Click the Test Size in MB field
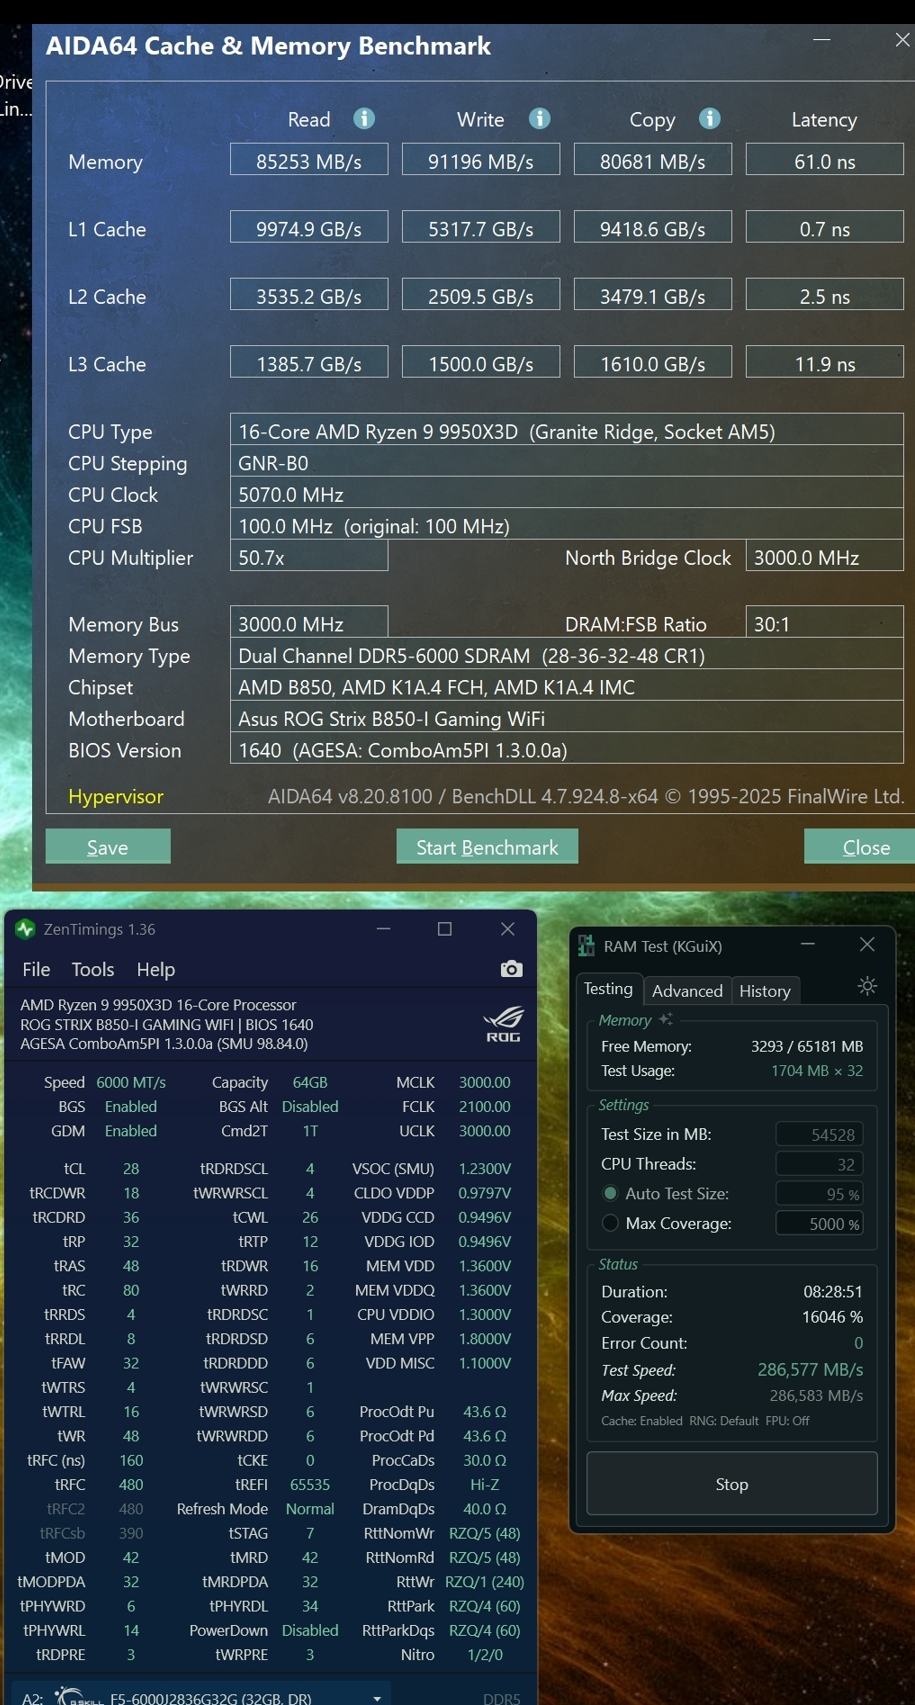The image size is (915, 1705). (820, 1134)
